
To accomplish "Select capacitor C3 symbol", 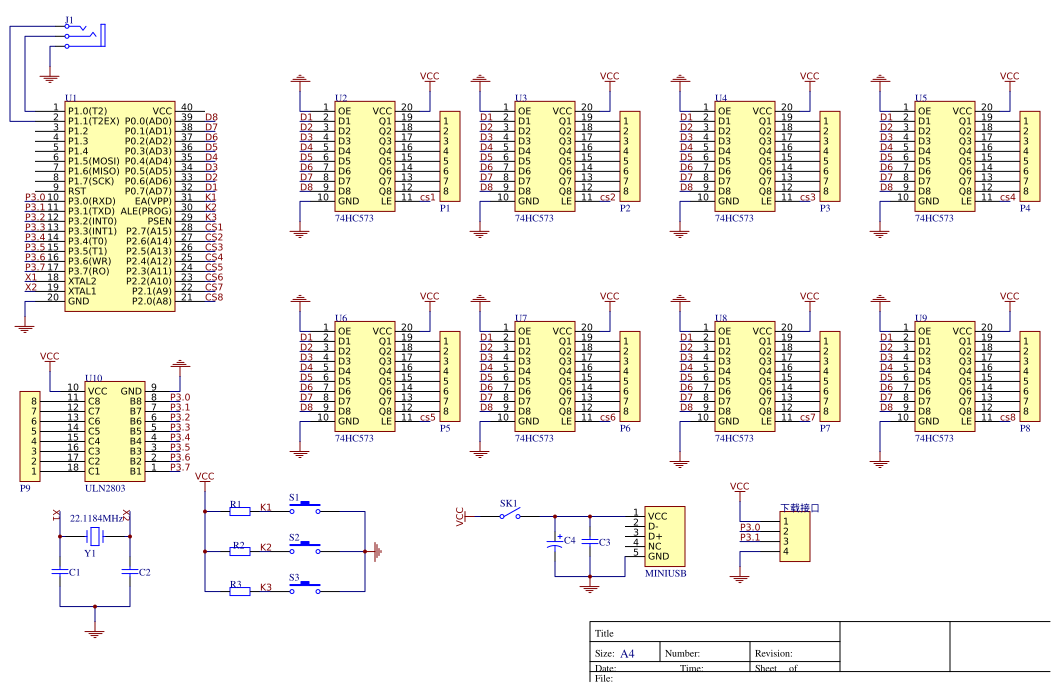I will pyautogui.click(x=590, y=542).
